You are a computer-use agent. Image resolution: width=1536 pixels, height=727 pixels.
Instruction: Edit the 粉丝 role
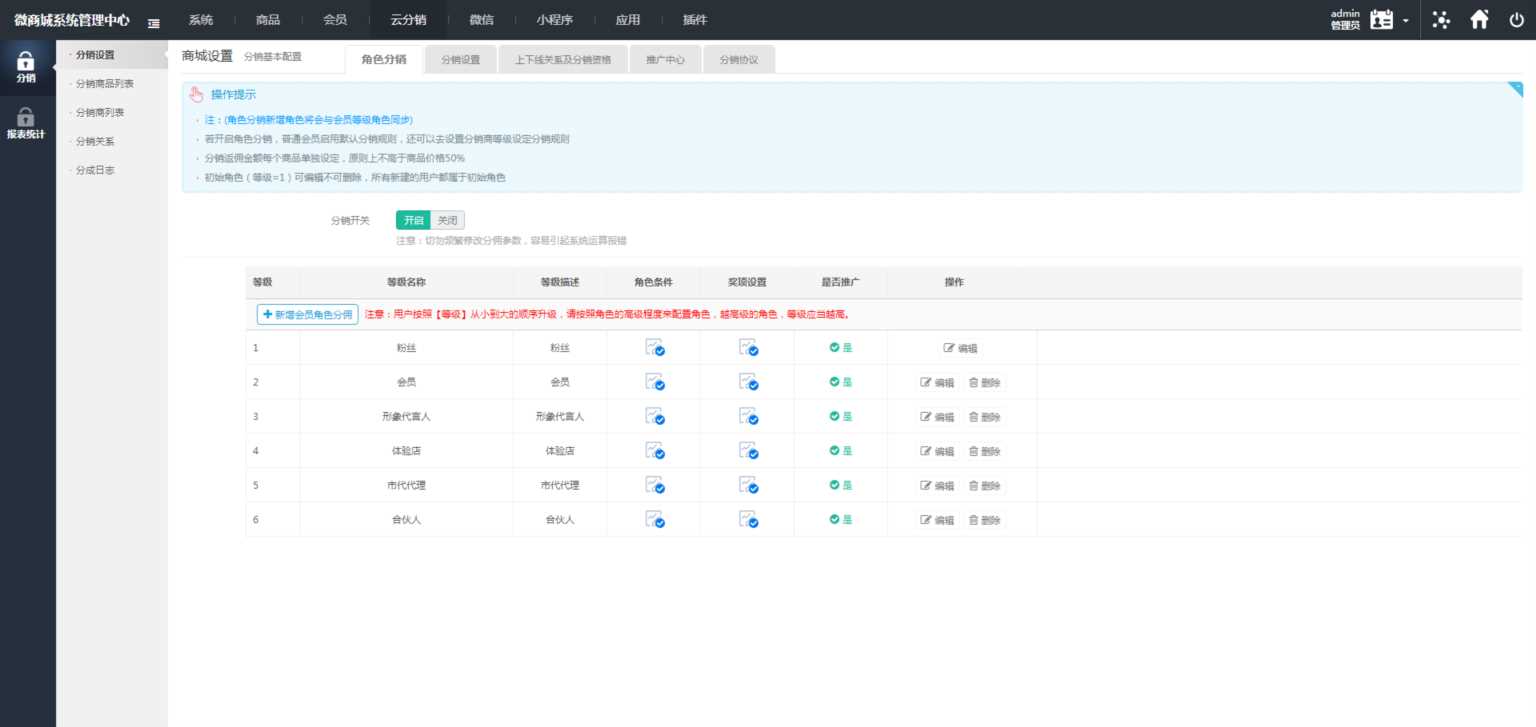[x=960, y=349]
